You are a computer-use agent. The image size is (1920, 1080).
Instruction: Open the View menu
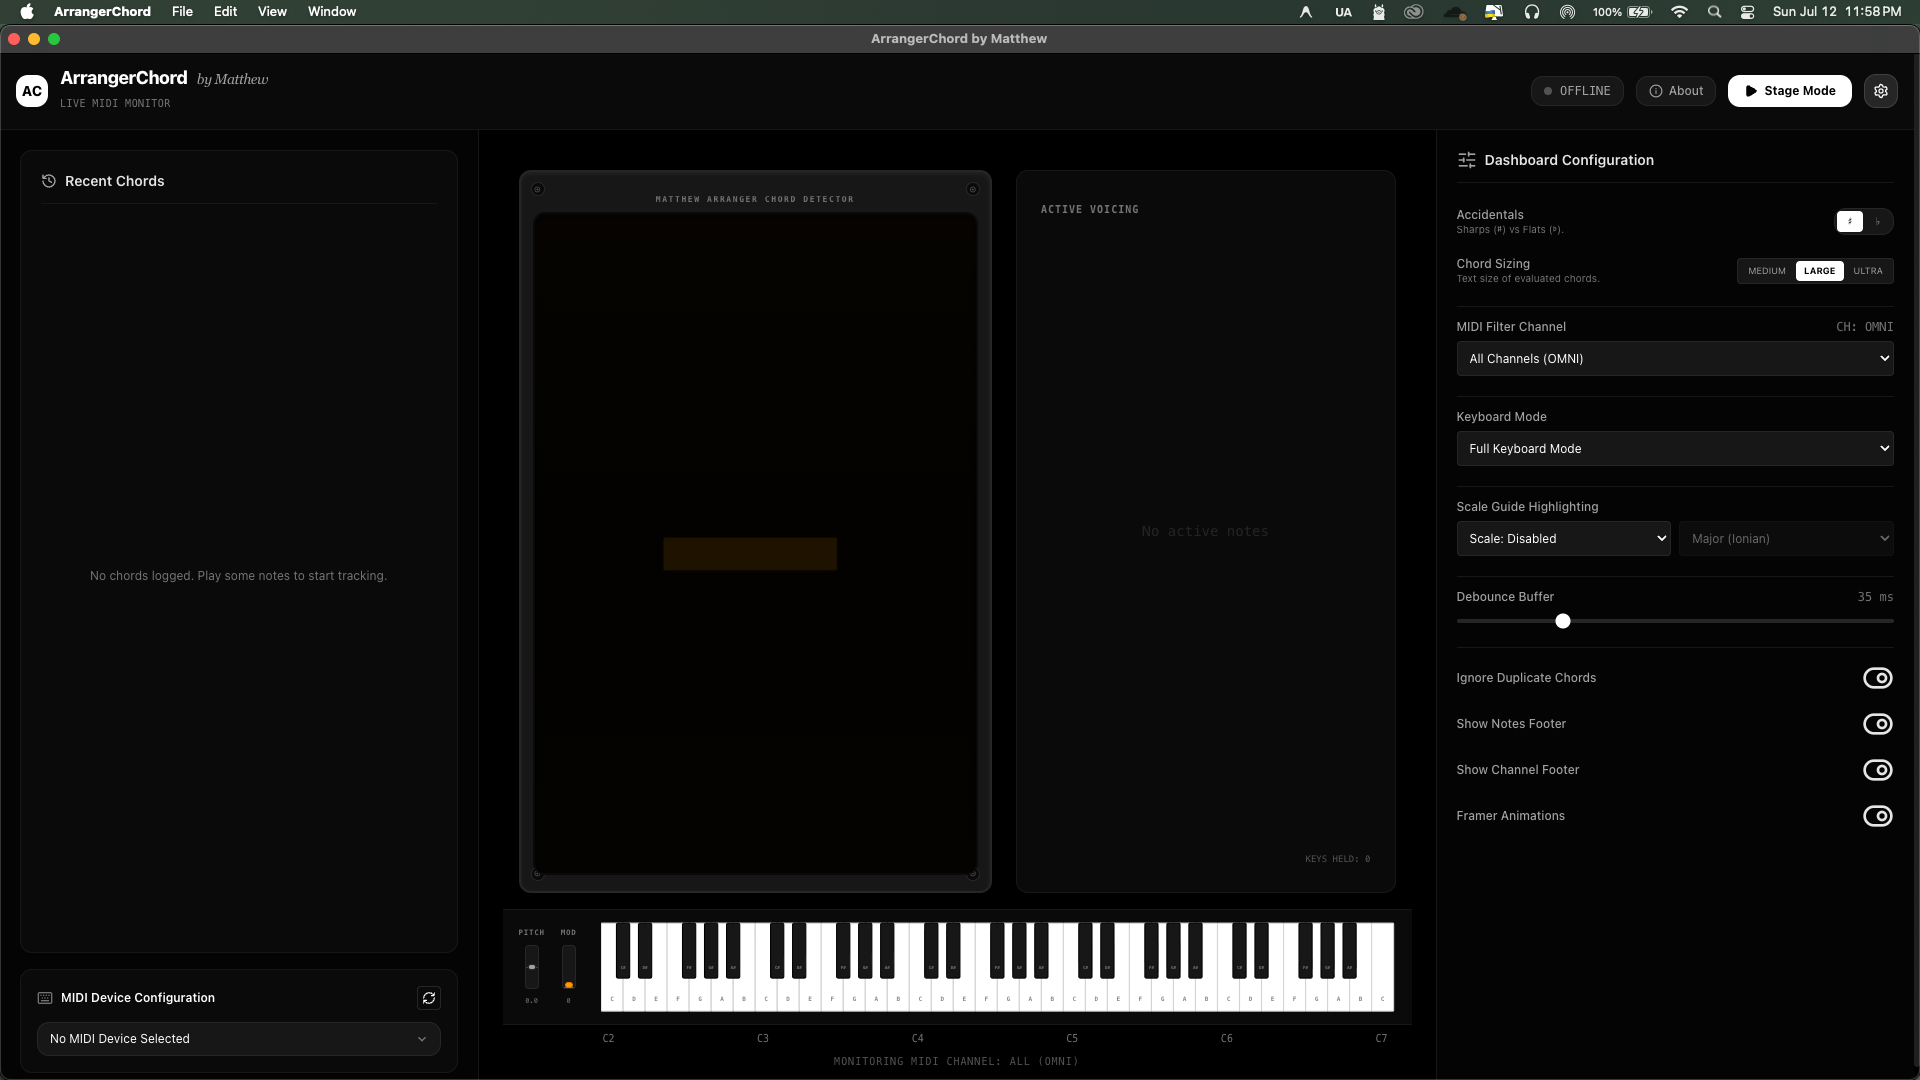click(272, 12)
